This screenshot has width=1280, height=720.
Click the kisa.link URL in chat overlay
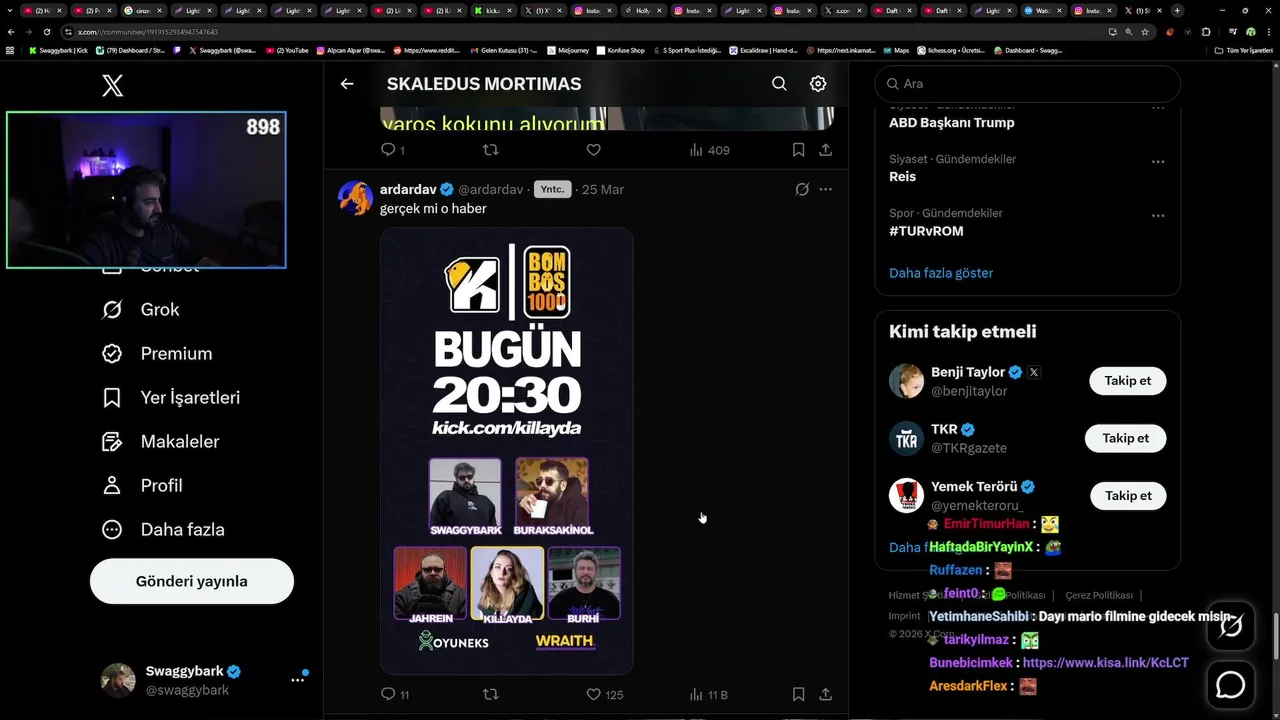1106,663
